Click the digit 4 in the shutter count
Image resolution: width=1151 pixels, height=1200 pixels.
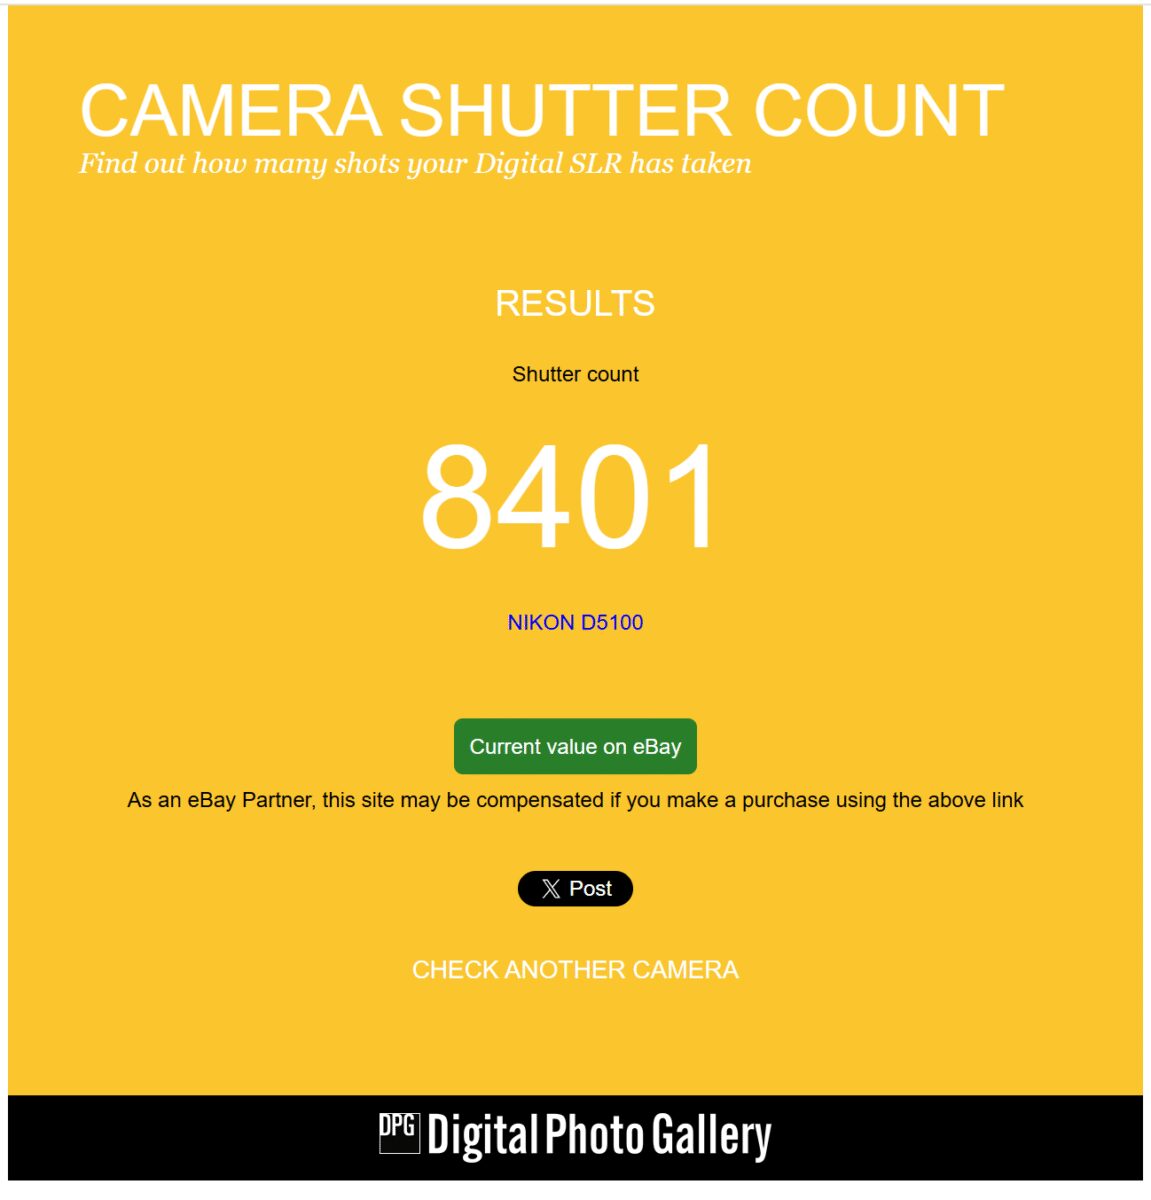click(529, 497)
